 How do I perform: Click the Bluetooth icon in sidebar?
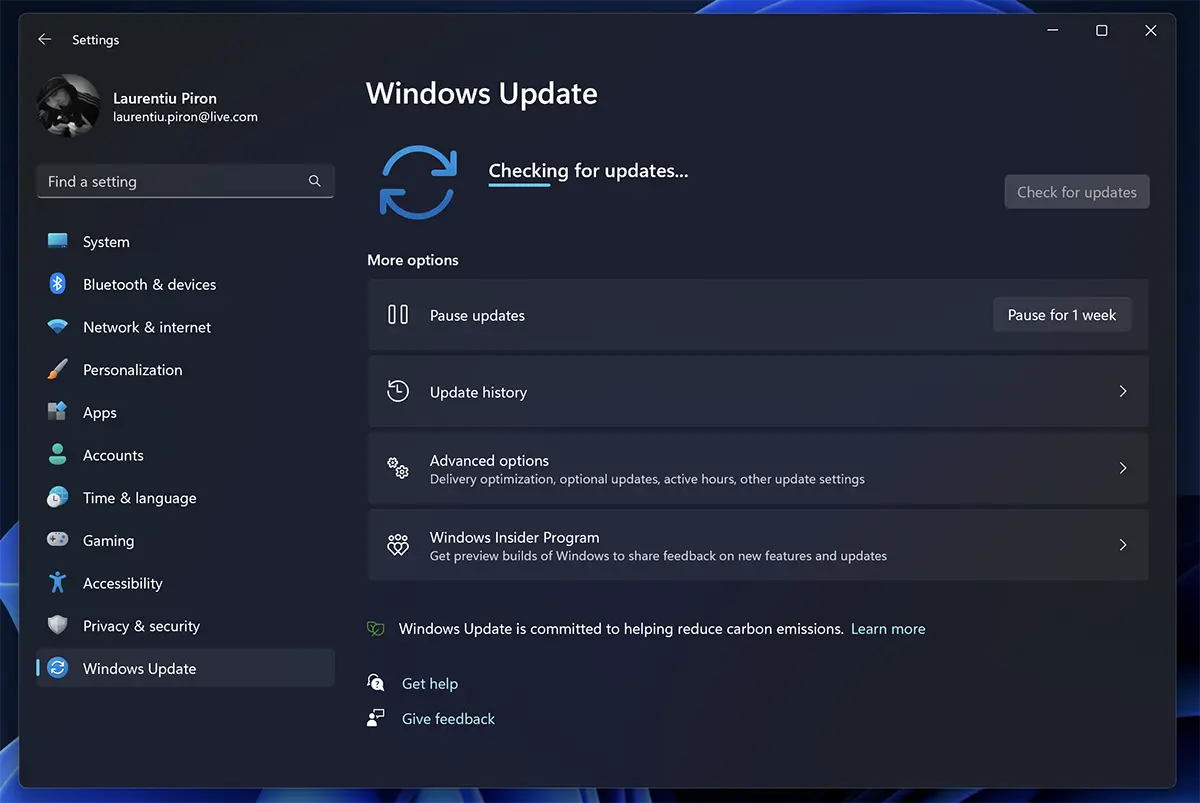(x=58, y=284)
